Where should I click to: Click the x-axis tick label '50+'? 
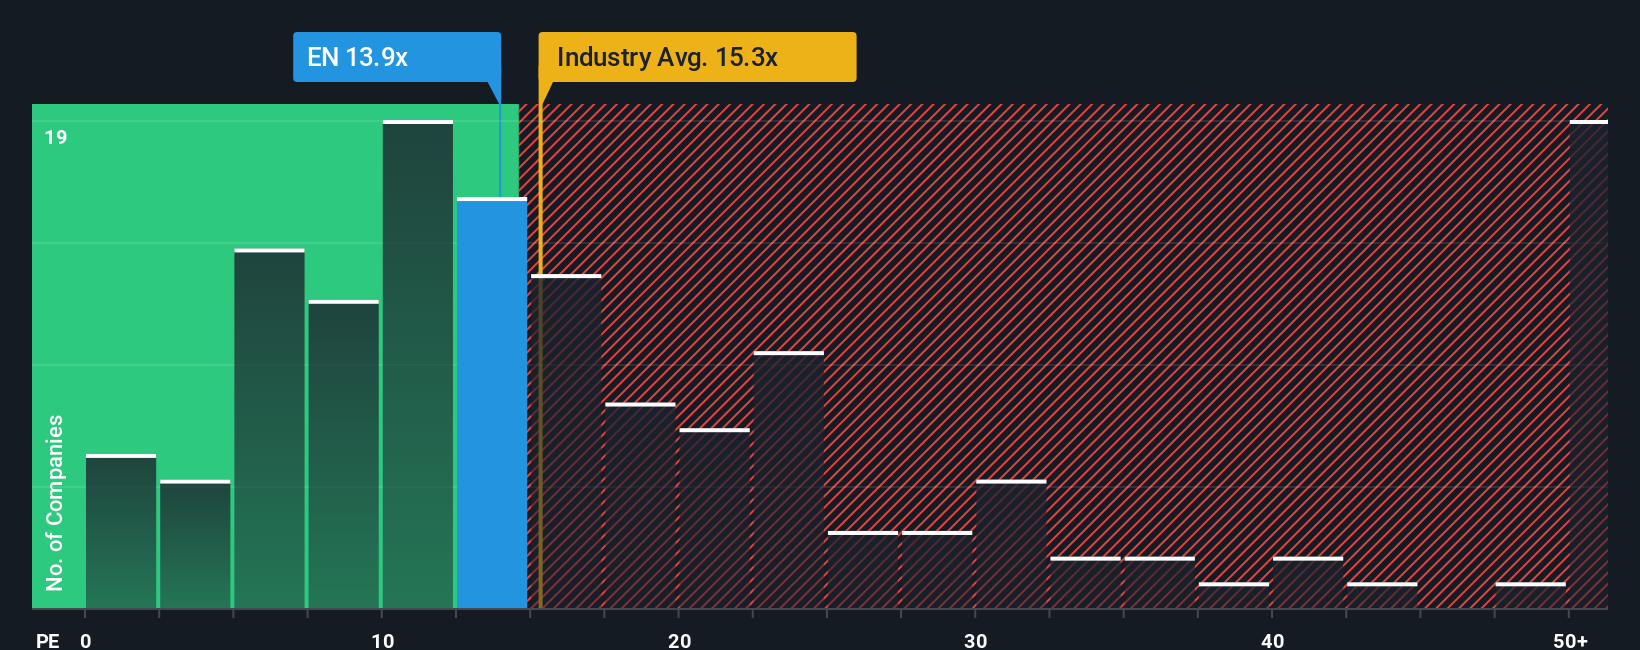point(1571,640)
